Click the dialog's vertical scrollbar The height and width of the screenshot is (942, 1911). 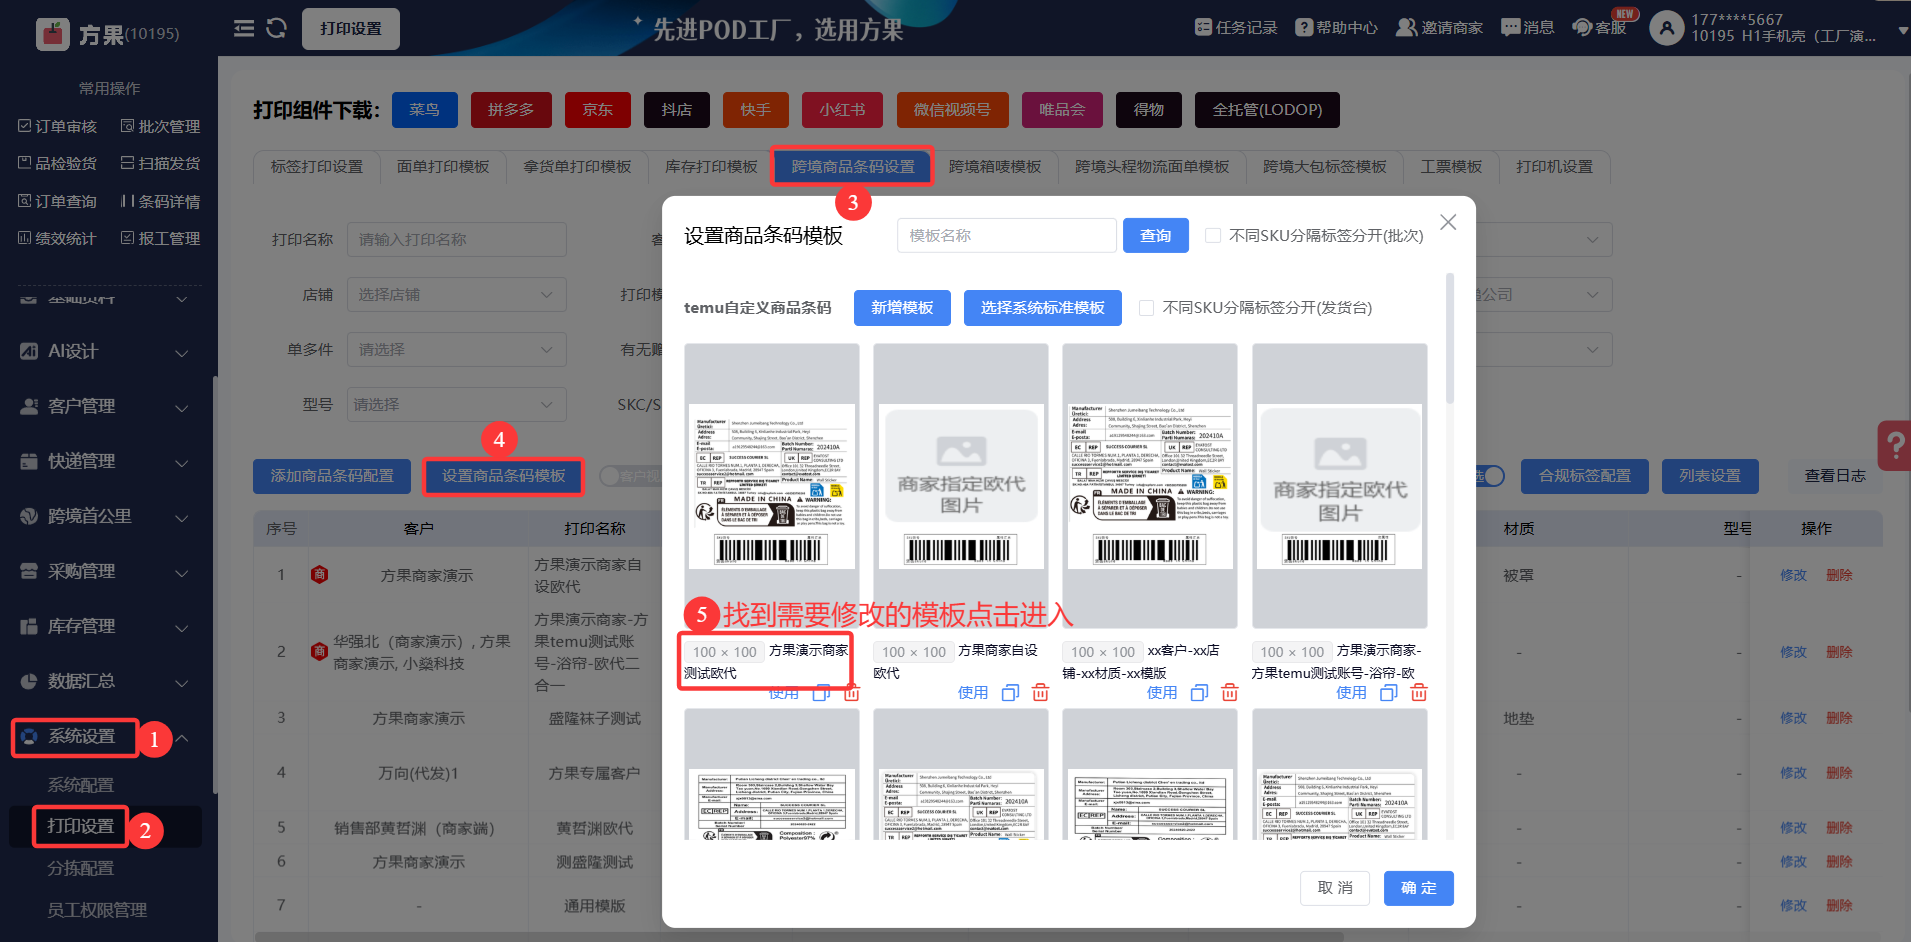click(x=1450, y=340)
